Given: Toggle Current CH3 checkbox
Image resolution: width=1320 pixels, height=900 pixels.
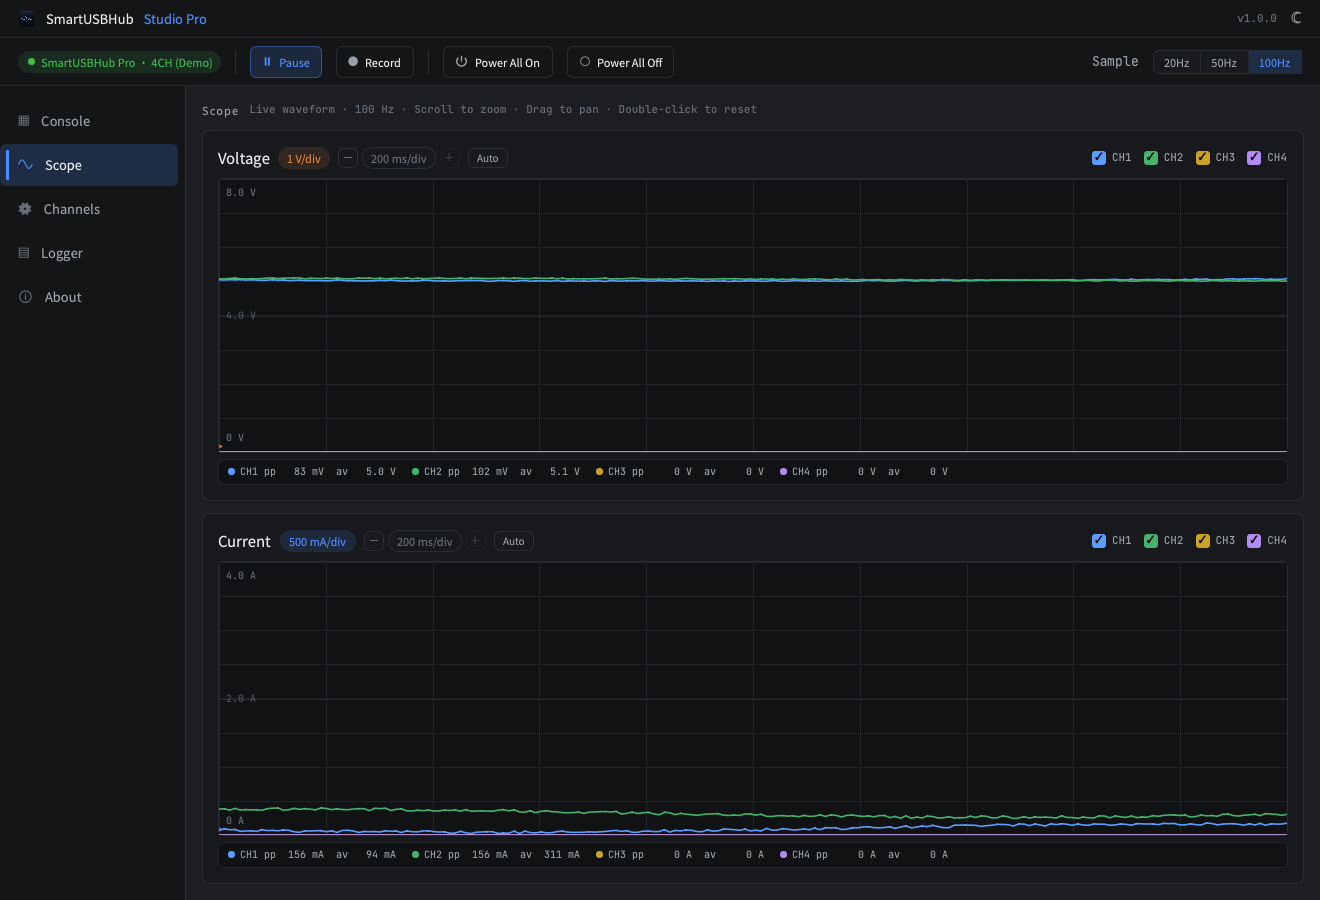Looking at the screenshot, I should coord(1203,540).
